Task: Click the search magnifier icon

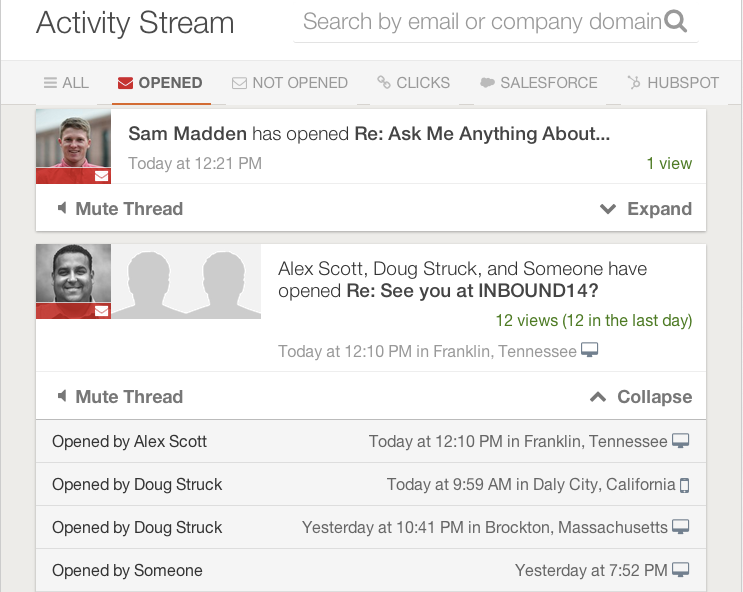Action: click(676, 21)
